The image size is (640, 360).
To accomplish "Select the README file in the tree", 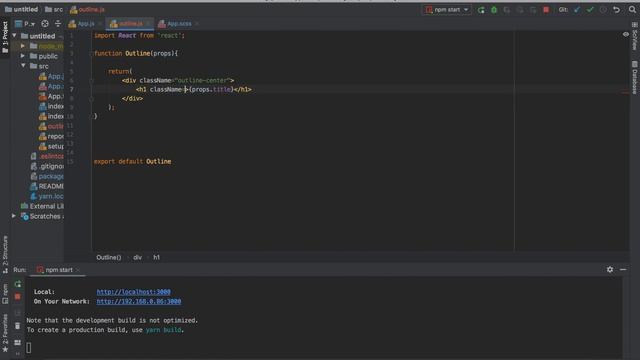I will pyautogui.click(x=47, y=186).
